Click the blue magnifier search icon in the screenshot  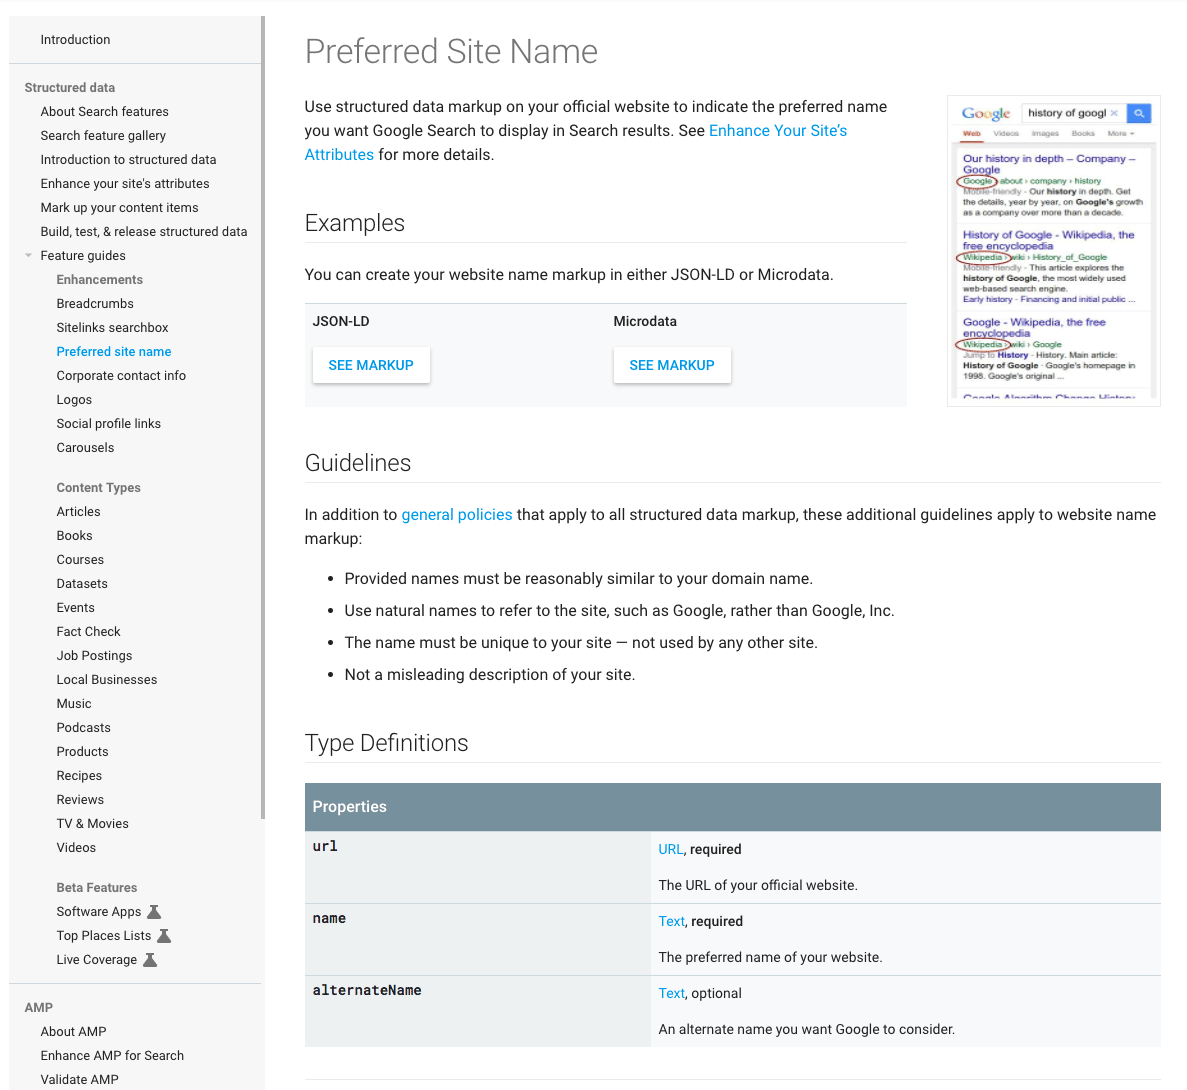(x=1139, y=113)
